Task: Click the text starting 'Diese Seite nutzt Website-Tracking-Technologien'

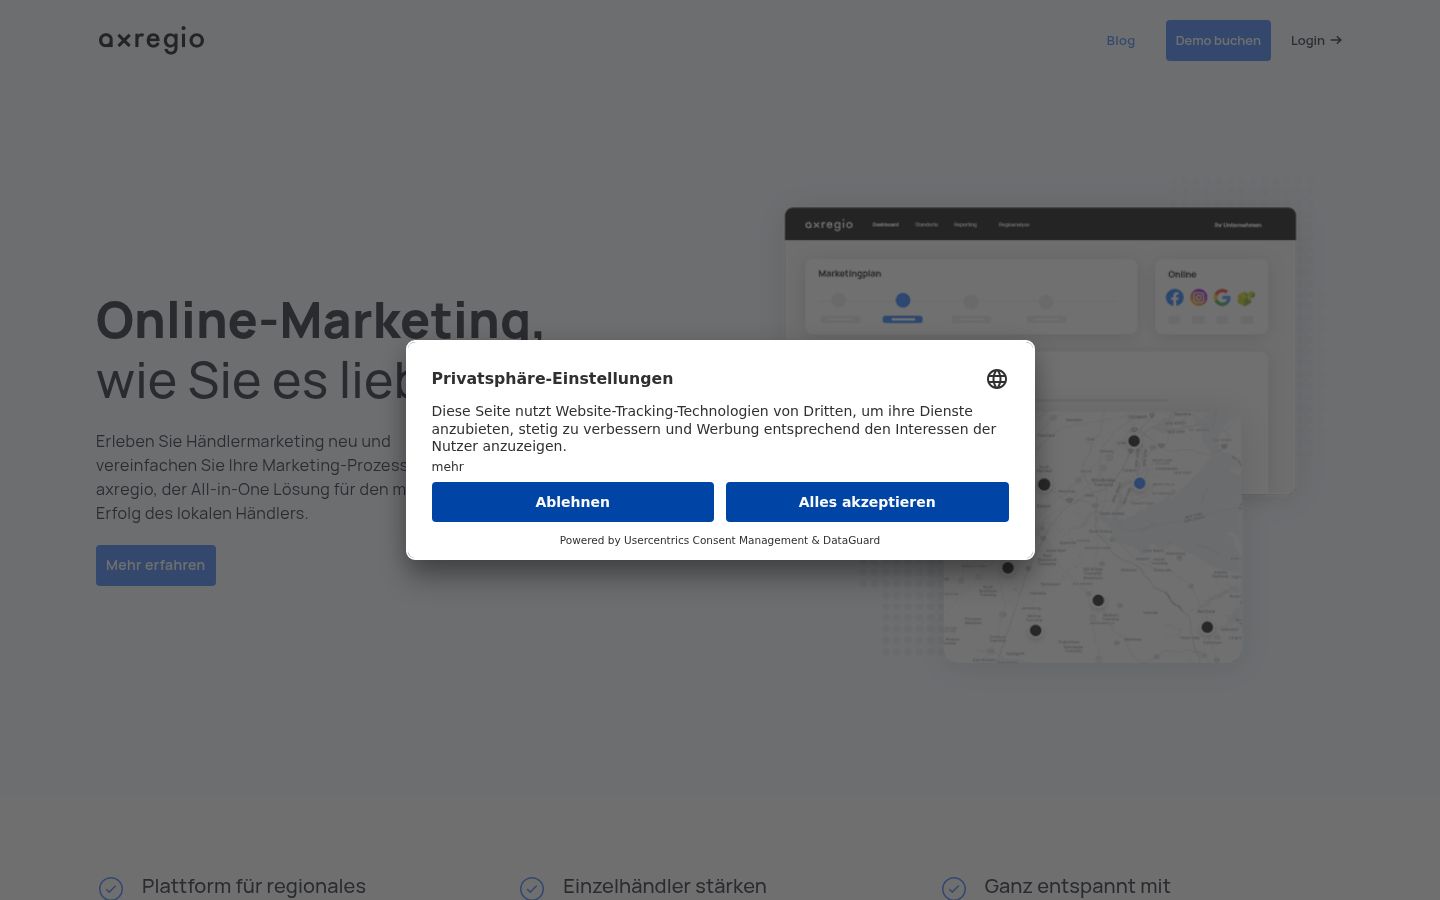Action: point(714,429)
